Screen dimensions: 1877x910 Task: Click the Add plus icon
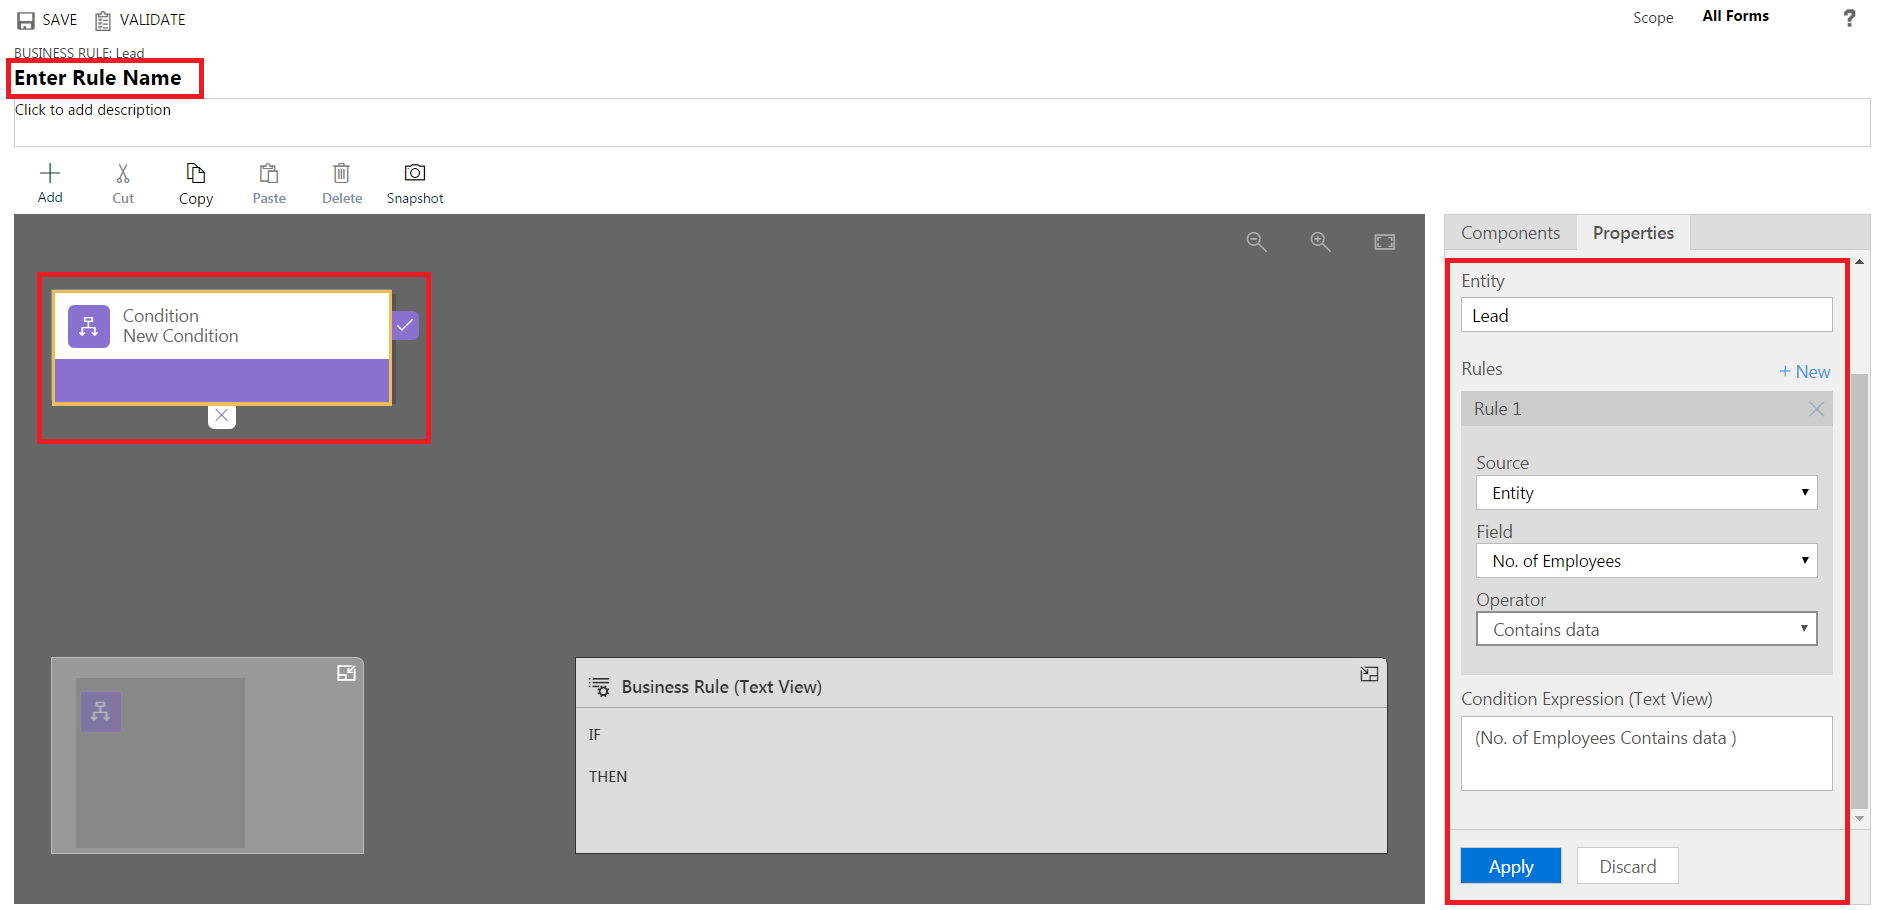50,174
